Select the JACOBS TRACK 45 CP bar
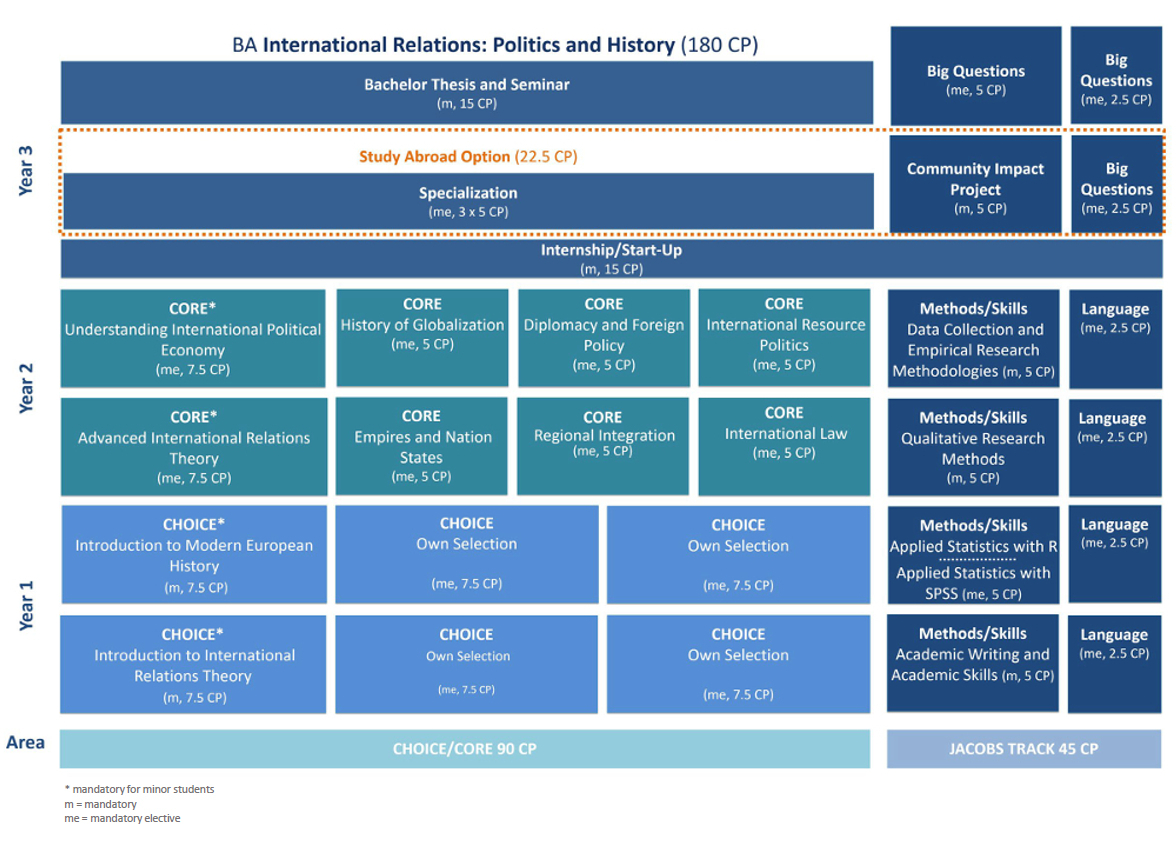The height and width of the screenshot is (843, 1176). (1023, 749)
